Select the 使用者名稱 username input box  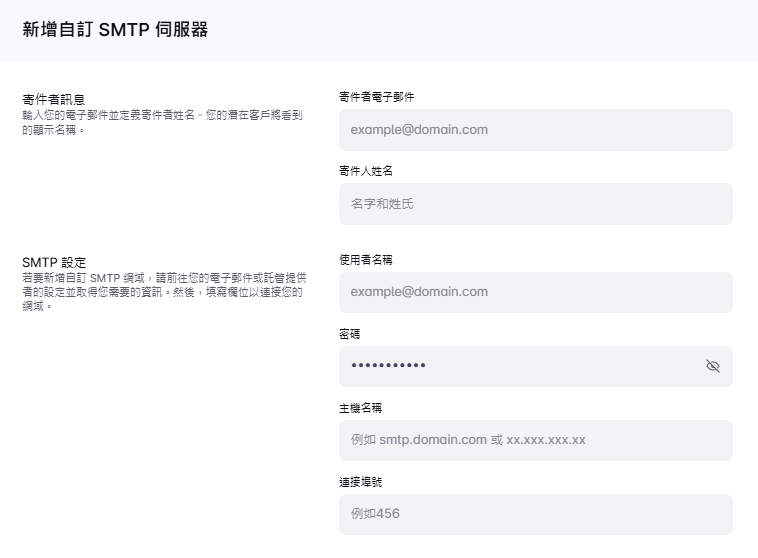pos(535,292)
